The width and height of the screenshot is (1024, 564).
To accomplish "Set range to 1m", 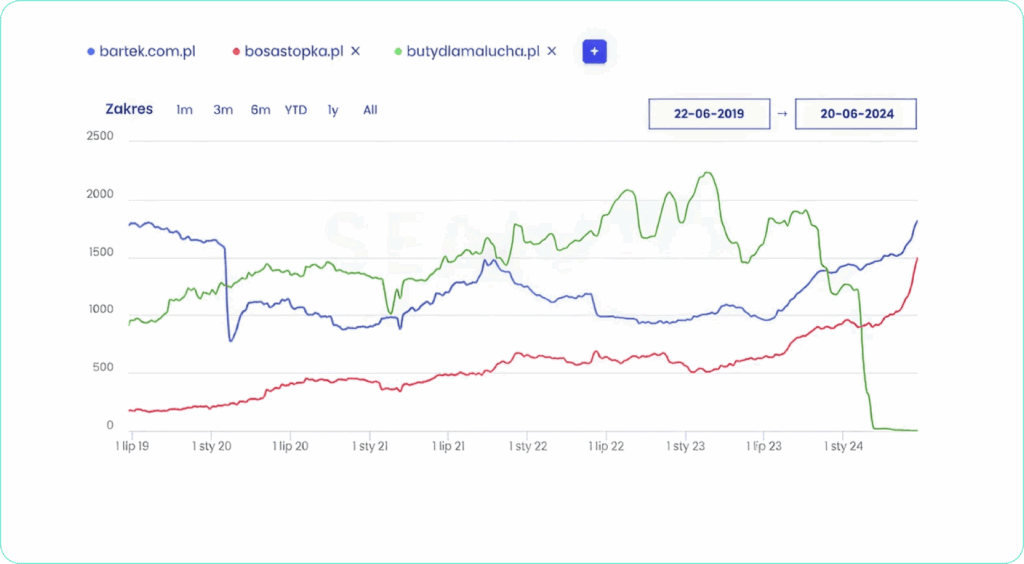I will pyautogui.click(x=184, y=110).
